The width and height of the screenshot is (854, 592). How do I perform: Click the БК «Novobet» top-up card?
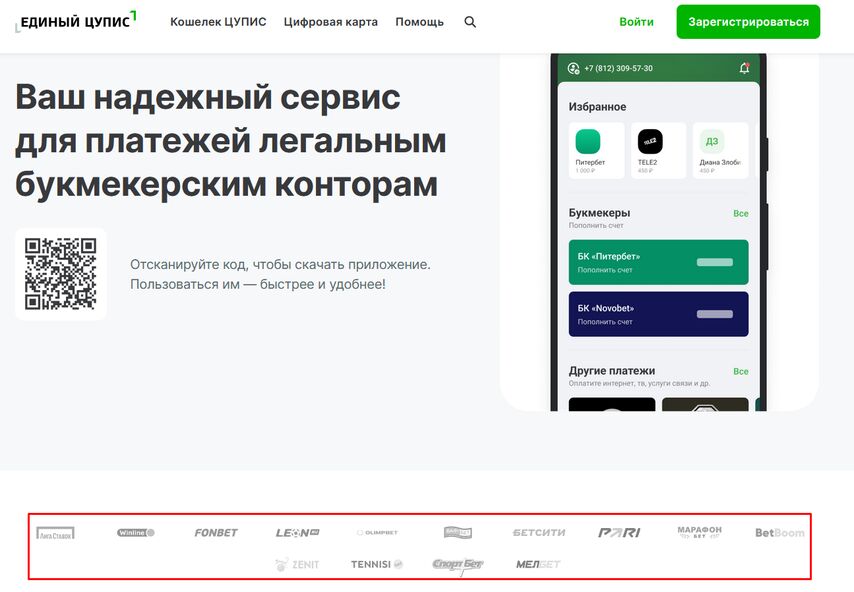pos(658,314)
